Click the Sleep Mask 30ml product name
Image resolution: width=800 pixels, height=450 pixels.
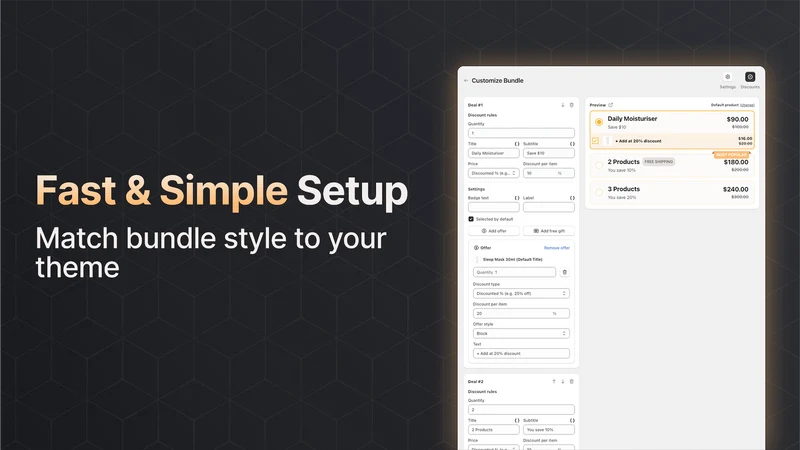[512, 260]
